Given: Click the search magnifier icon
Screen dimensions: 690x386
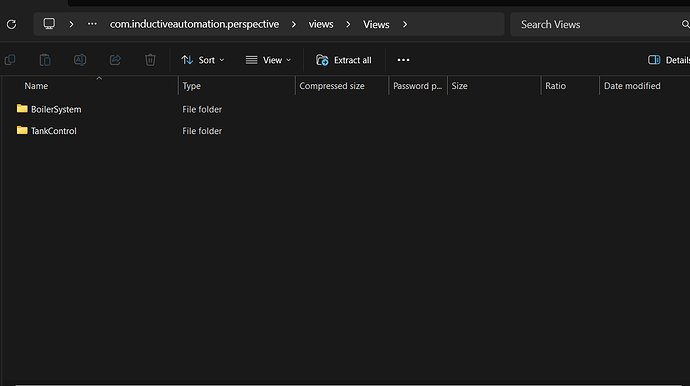Looking at the screenshot, I should 686,24.
